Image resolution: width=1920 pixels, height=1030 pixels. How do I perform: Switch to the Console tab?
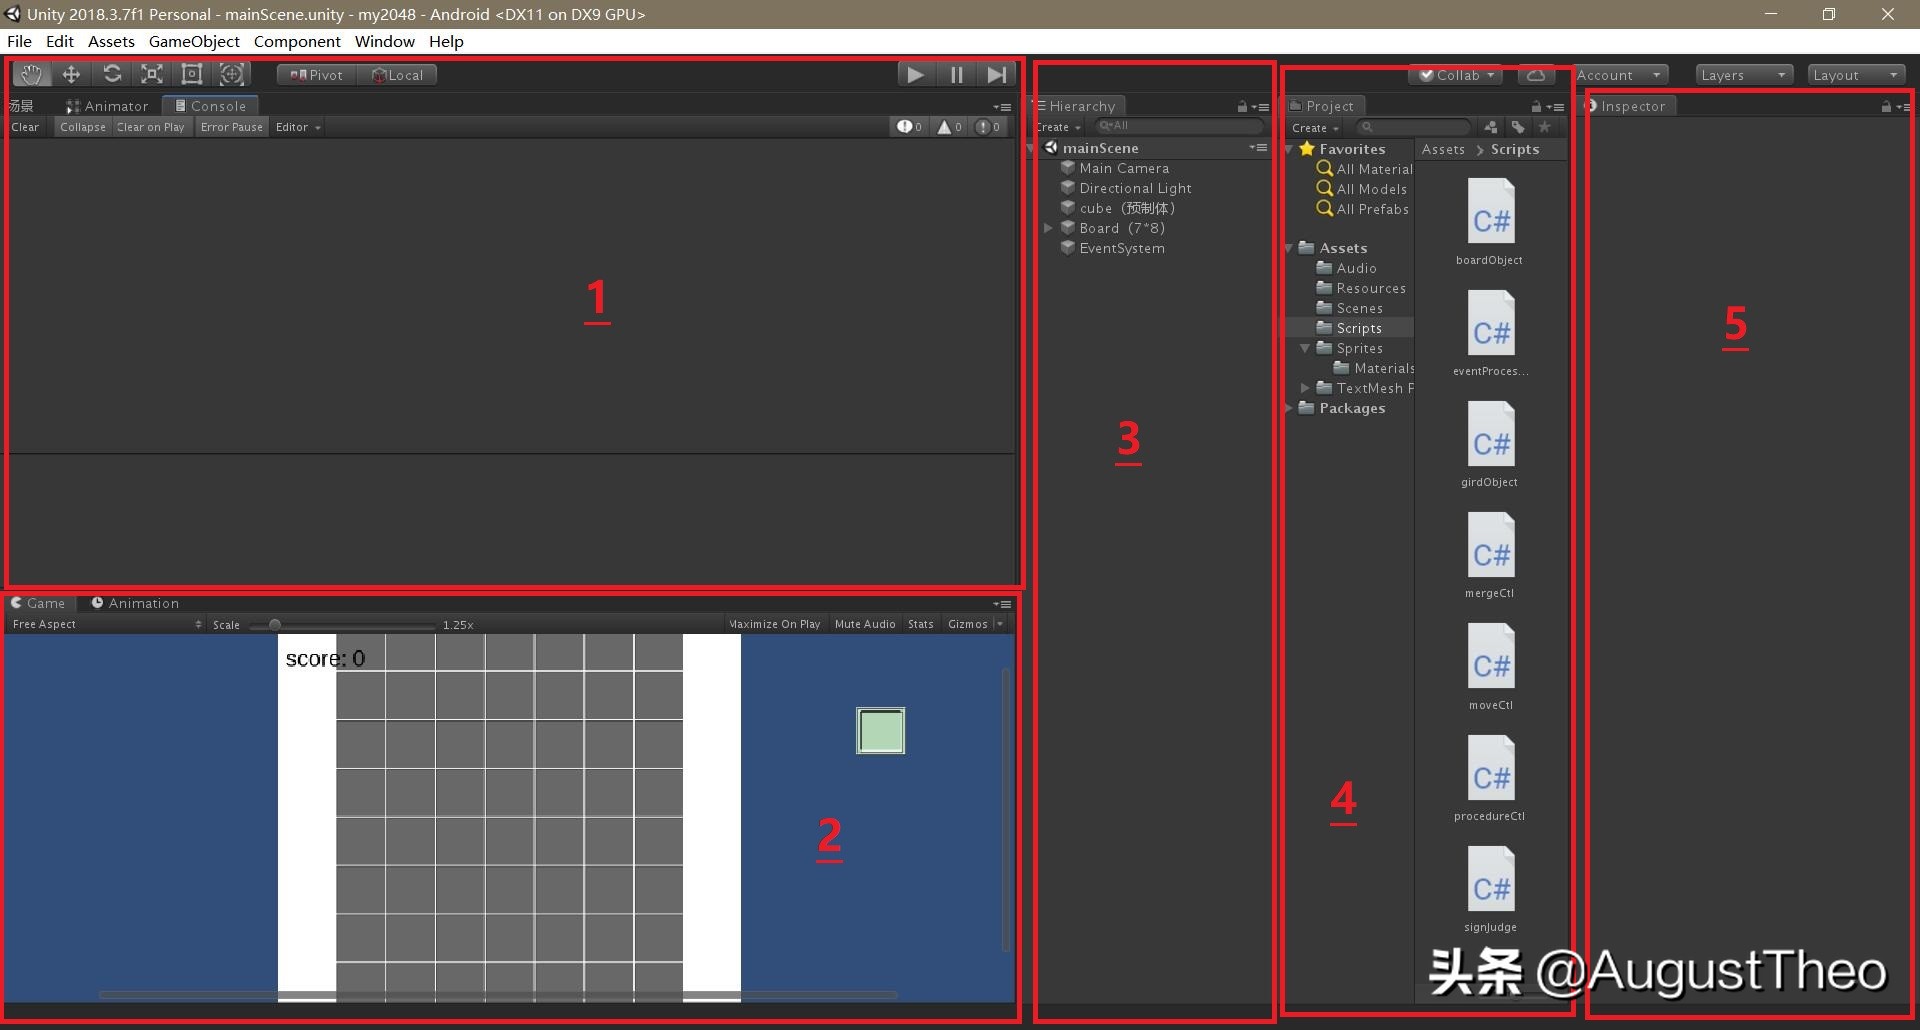(211, 106)
